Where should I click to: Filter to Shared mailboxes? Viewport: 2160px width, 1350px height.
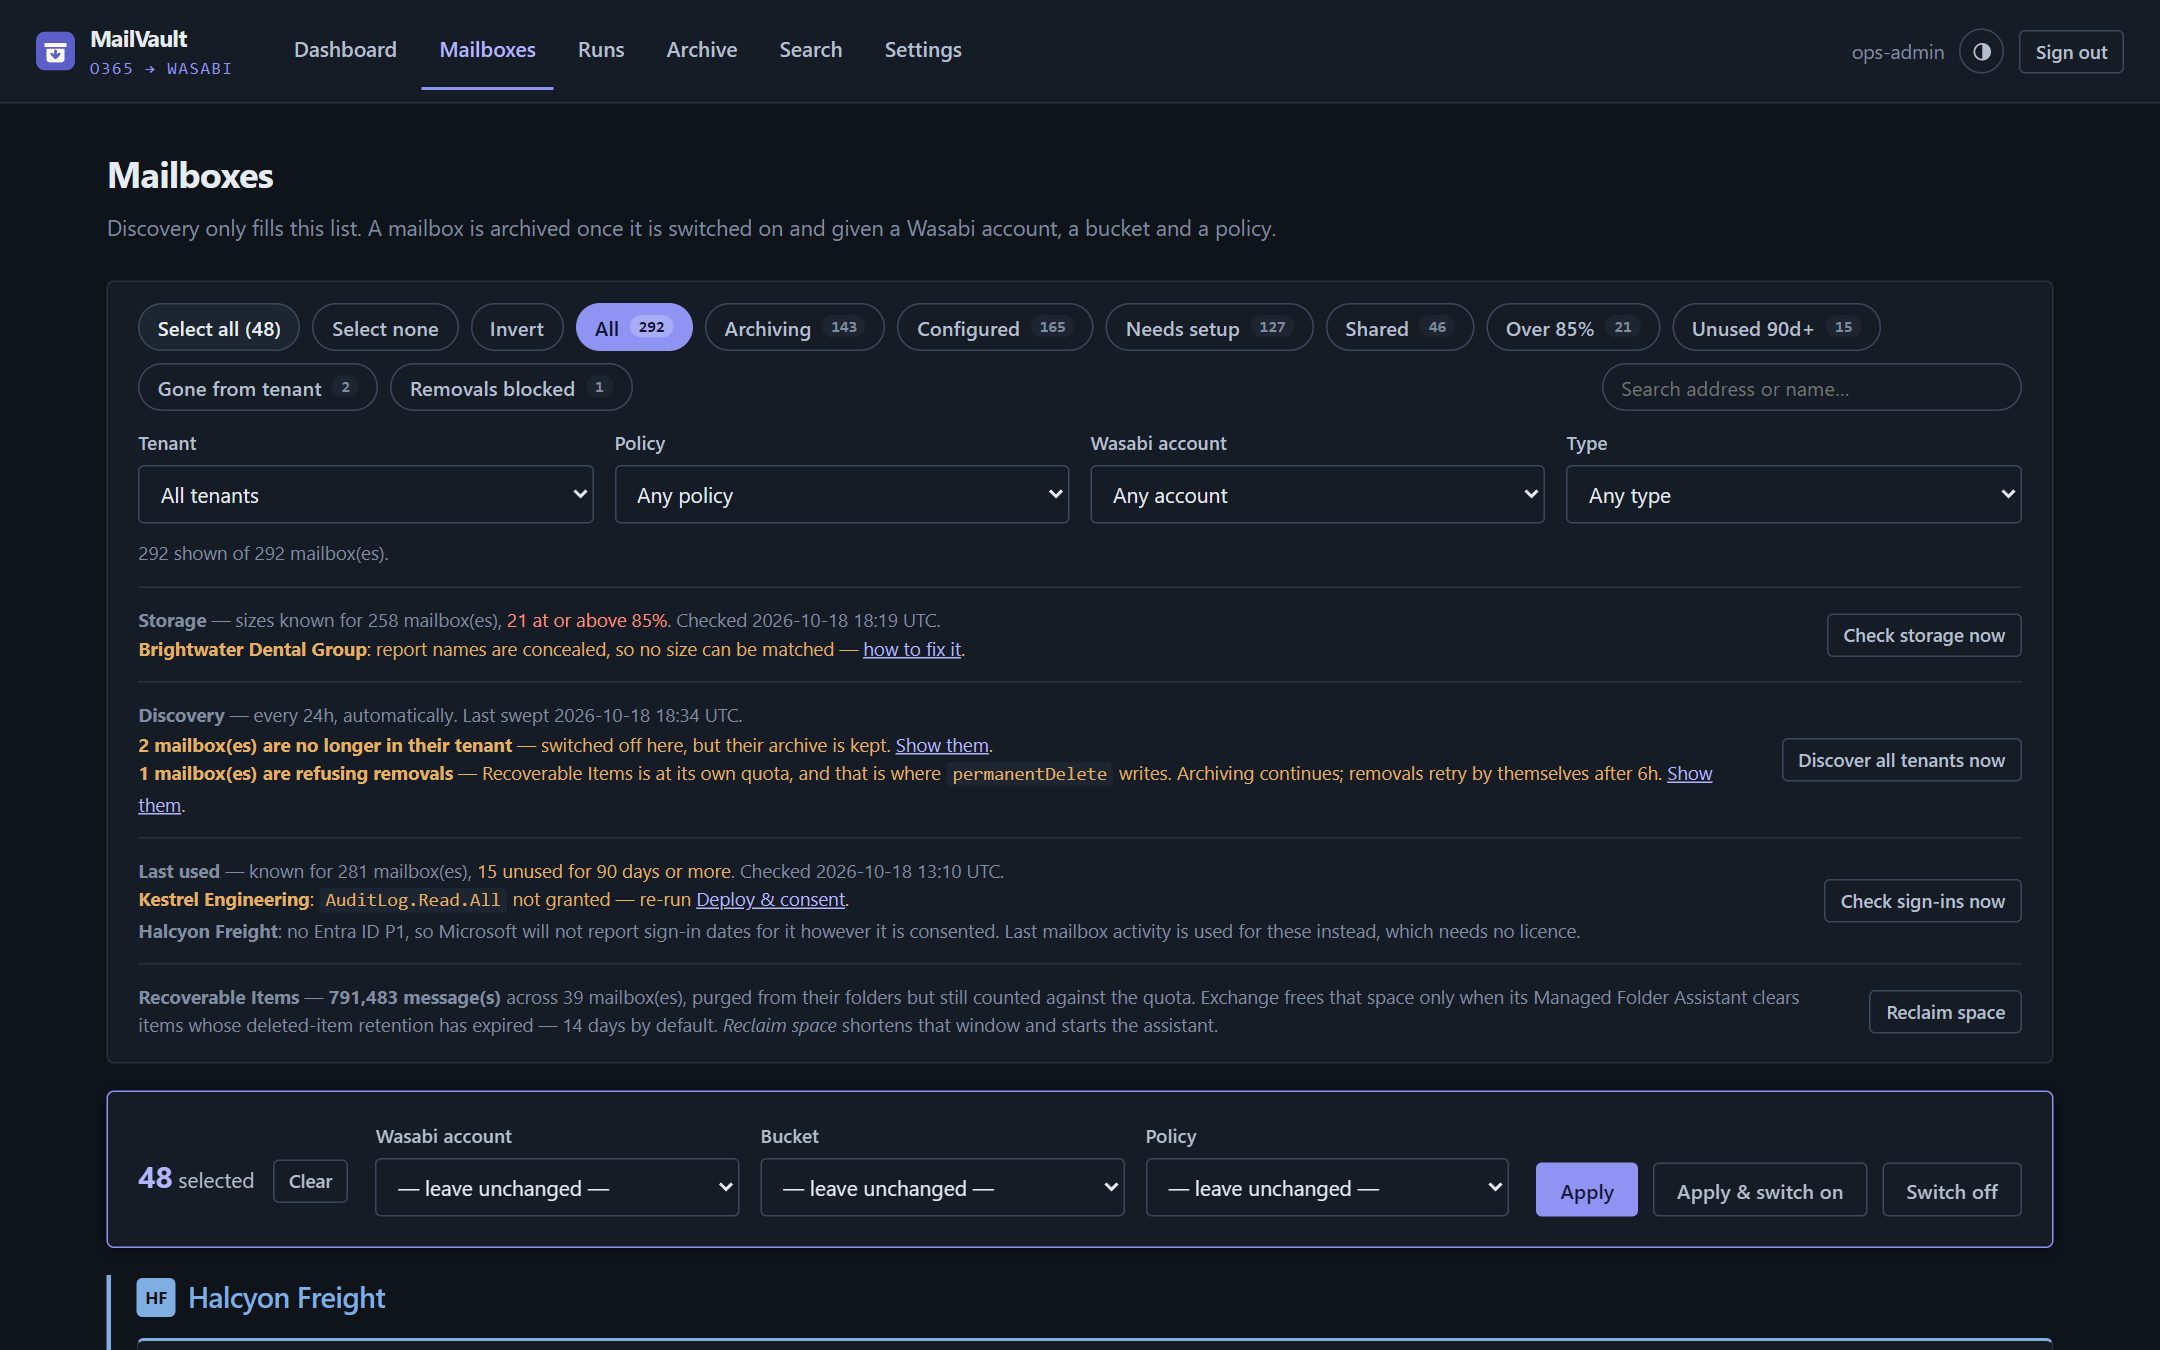tap(1399, 328)
